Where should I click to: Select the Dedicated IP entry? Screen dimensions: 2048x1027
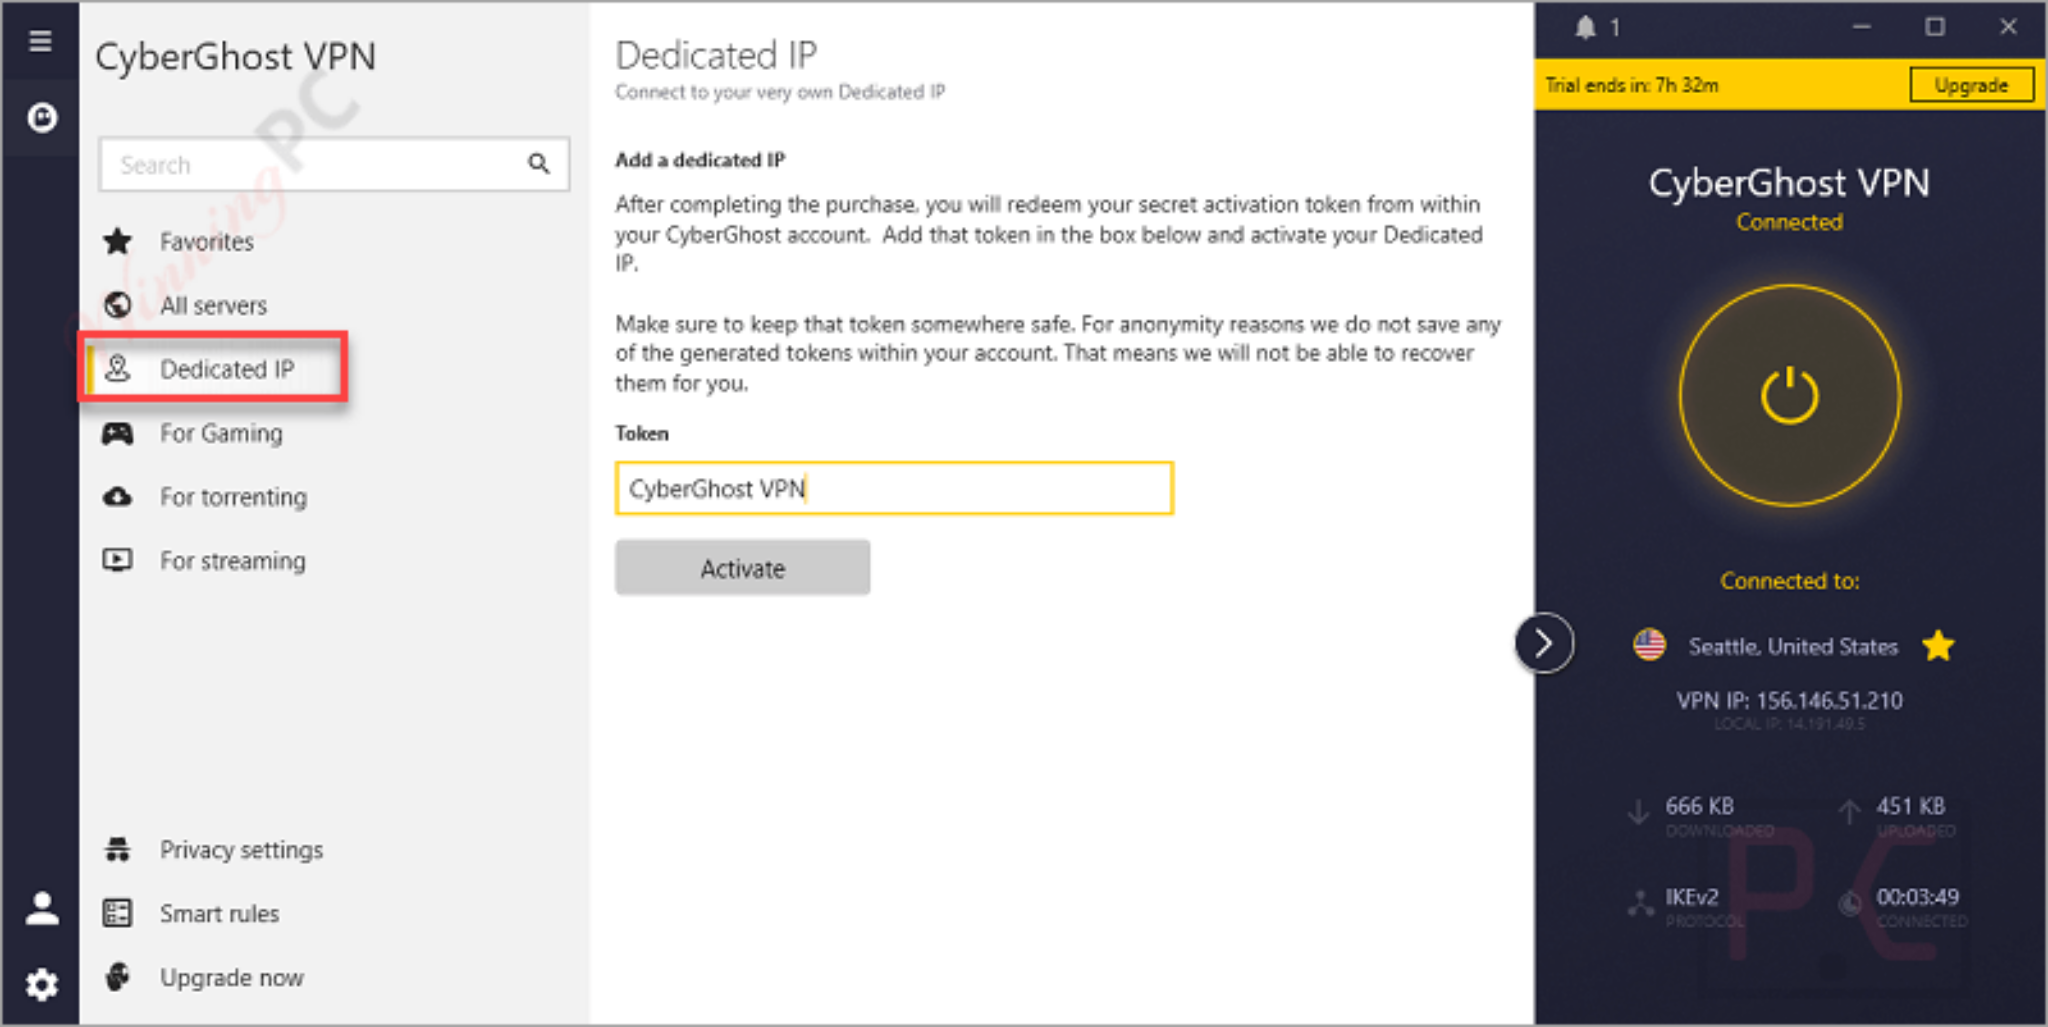[x=214, y=368]
